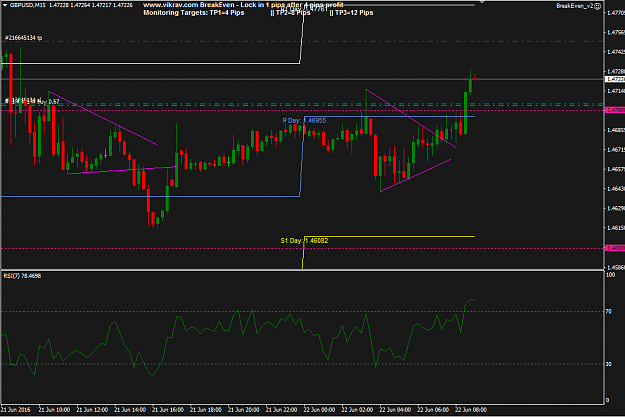The width and height of the screenshot is (625, 417).
Task: Click the 21 Jun 10:00 time label
Action: pos(54,409)
